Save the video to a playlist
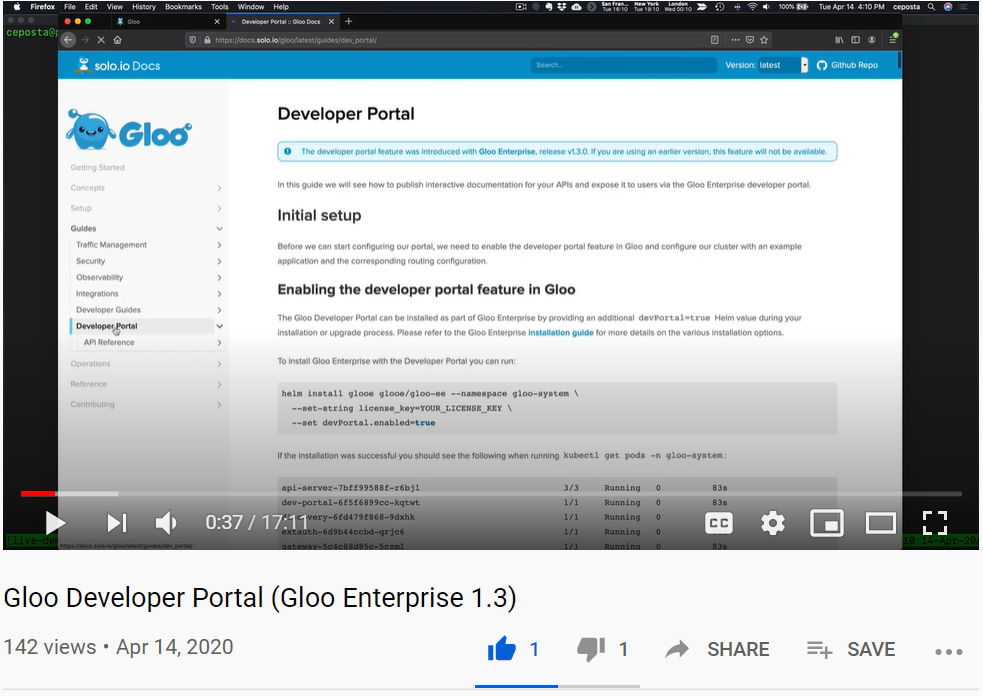This screenshot has width=983, height=696. coord(851,649)
